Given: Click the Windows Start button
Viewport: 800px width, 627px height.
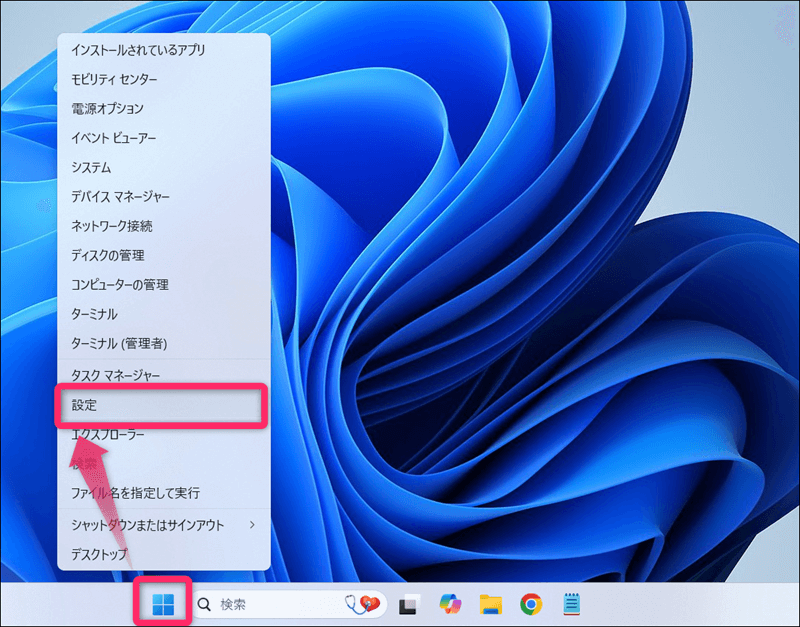Looking at the screenshot, I should [x=163, y=604].
